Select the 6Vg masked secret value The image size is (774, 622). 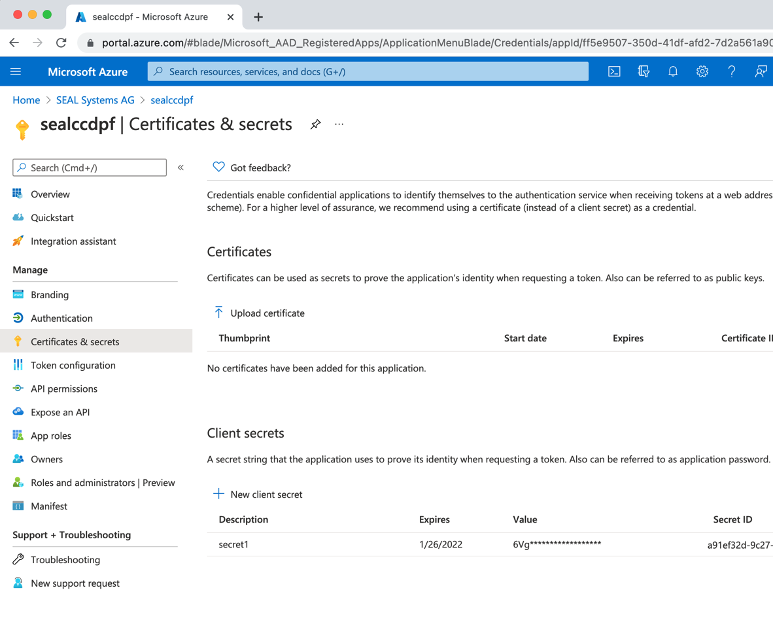[557, 545]
